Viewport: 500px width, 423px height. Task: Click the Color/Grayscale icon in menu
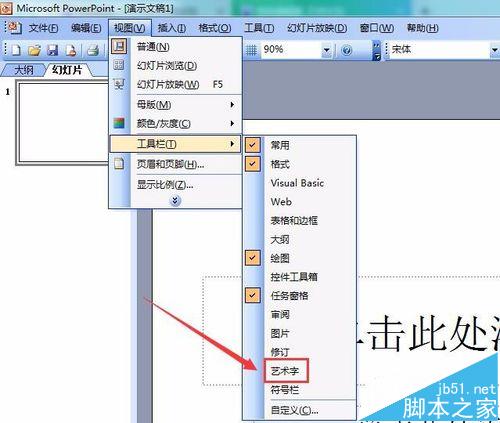119,123
